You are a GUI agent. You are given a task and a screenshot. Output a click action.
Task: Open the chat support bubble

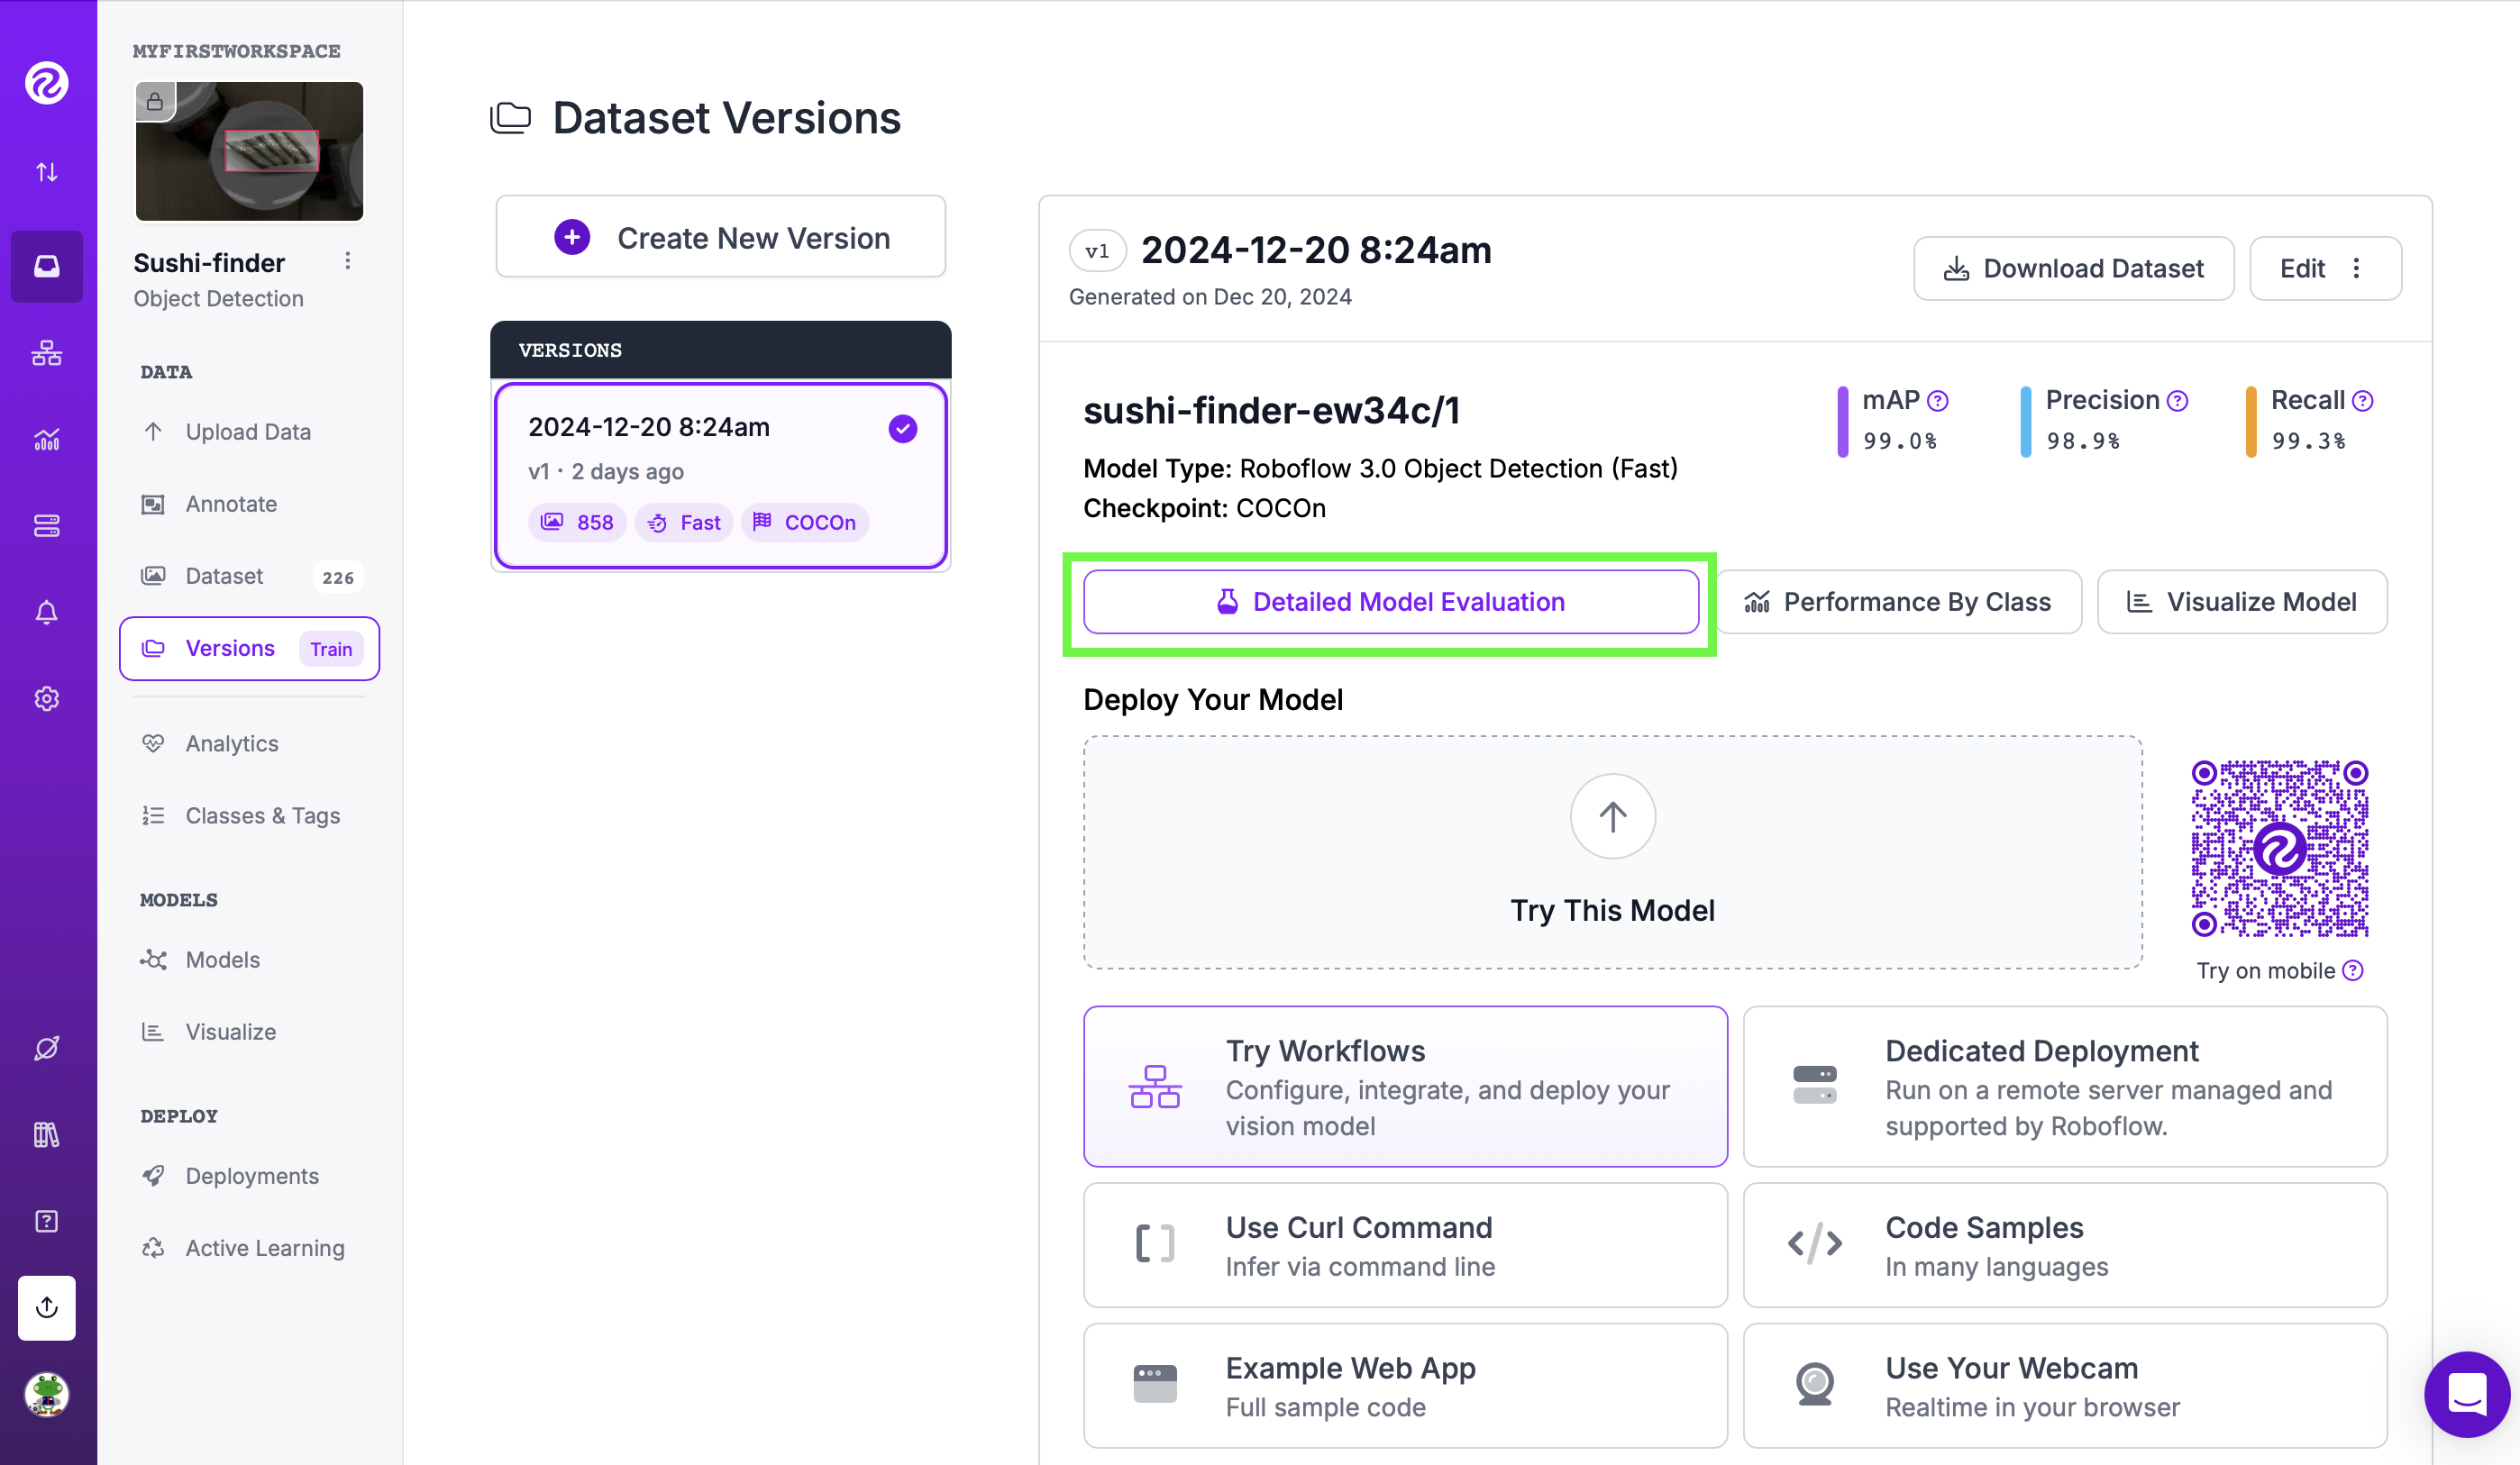pyautogui.click(x=2466, y=1393)
